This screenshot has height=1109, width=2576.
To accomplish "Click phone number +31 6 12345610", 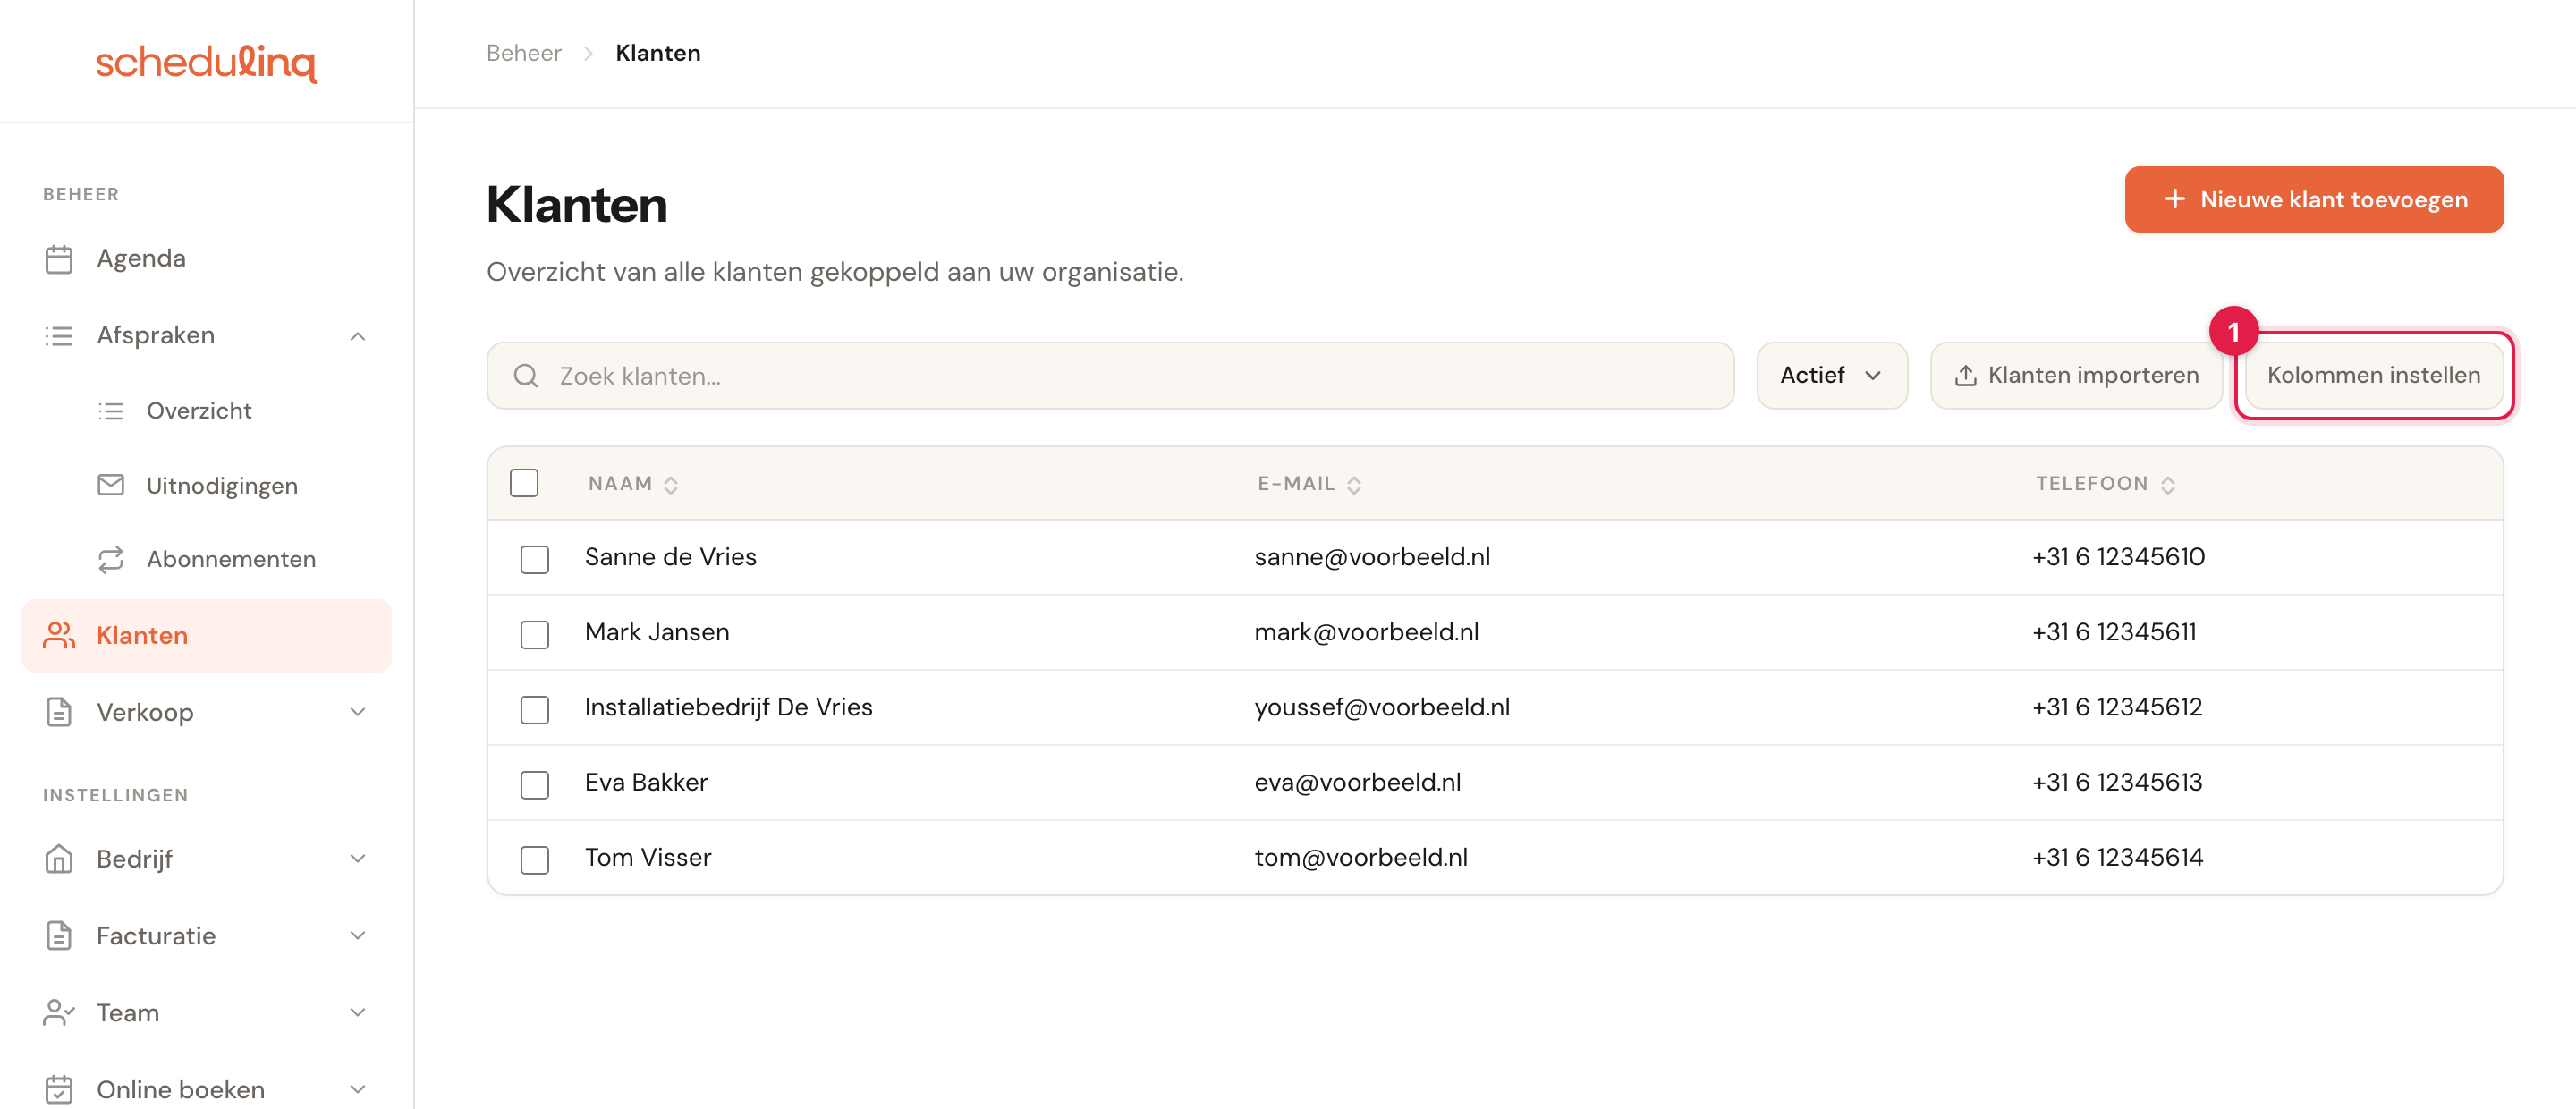I will coord(2118,557).
